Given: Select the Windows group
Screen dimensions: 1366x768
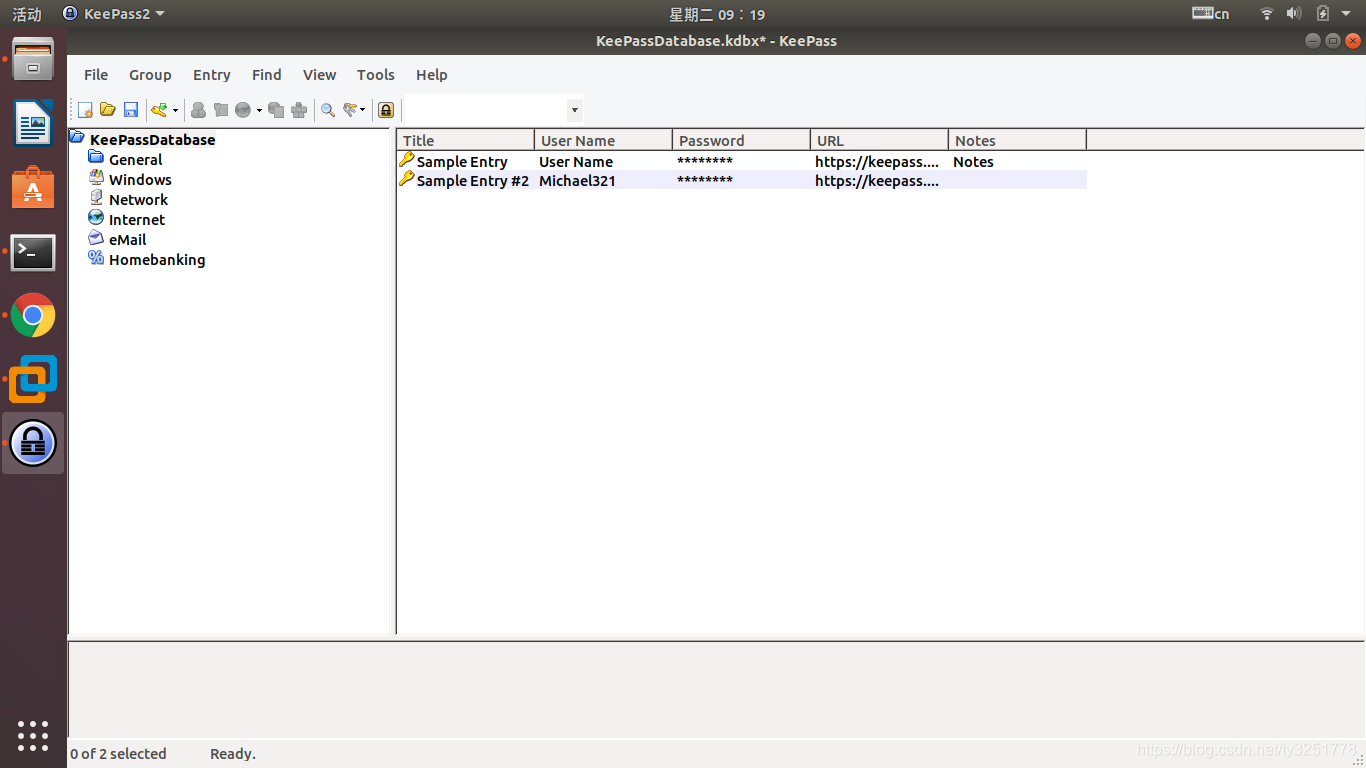Looking at the screenshot, I should click(x=140, y=180).
